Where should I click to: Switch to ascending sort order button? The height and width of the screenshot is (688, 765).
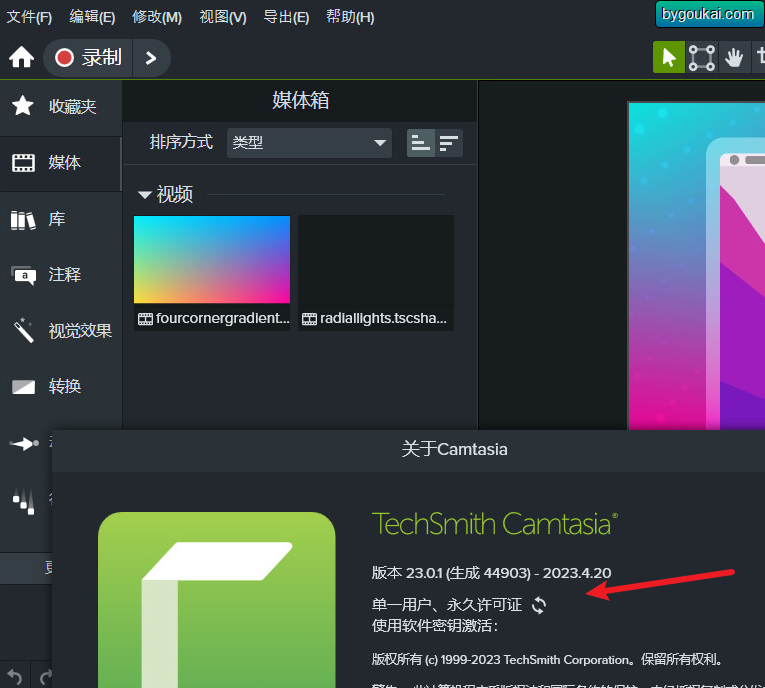[421, 143]
